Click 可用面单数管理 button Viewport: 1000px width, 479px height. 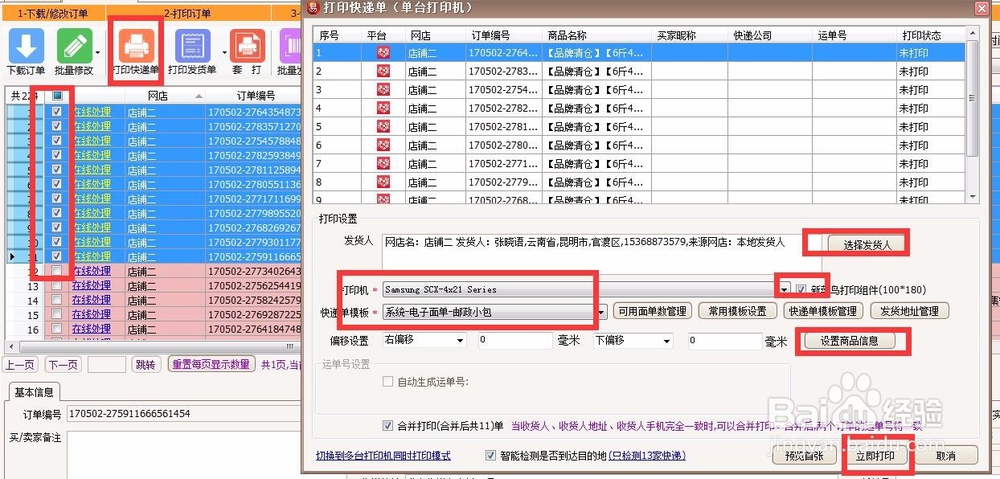point(652,311)
